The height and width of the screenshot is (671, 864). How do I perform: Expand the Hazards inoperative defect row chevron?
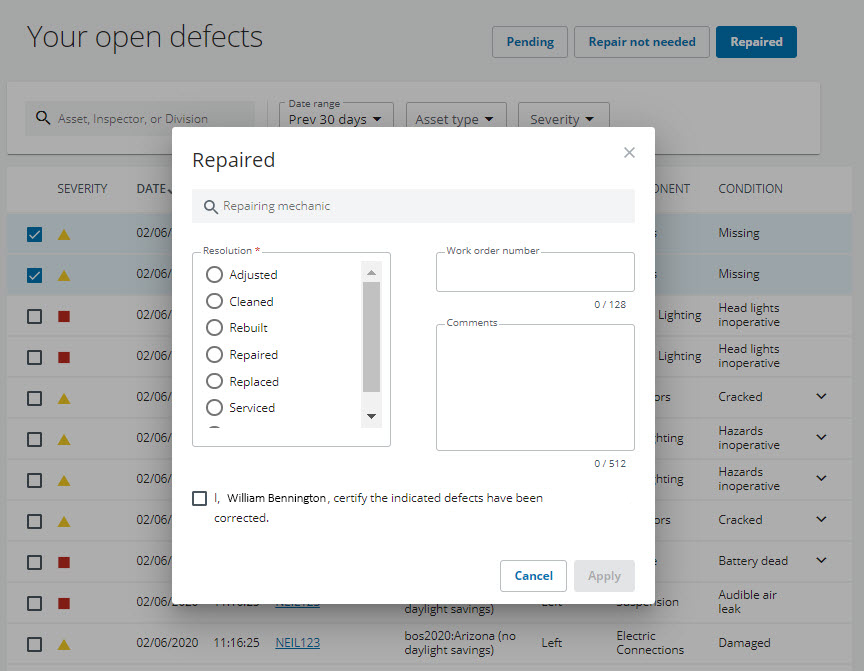[821, 438]
